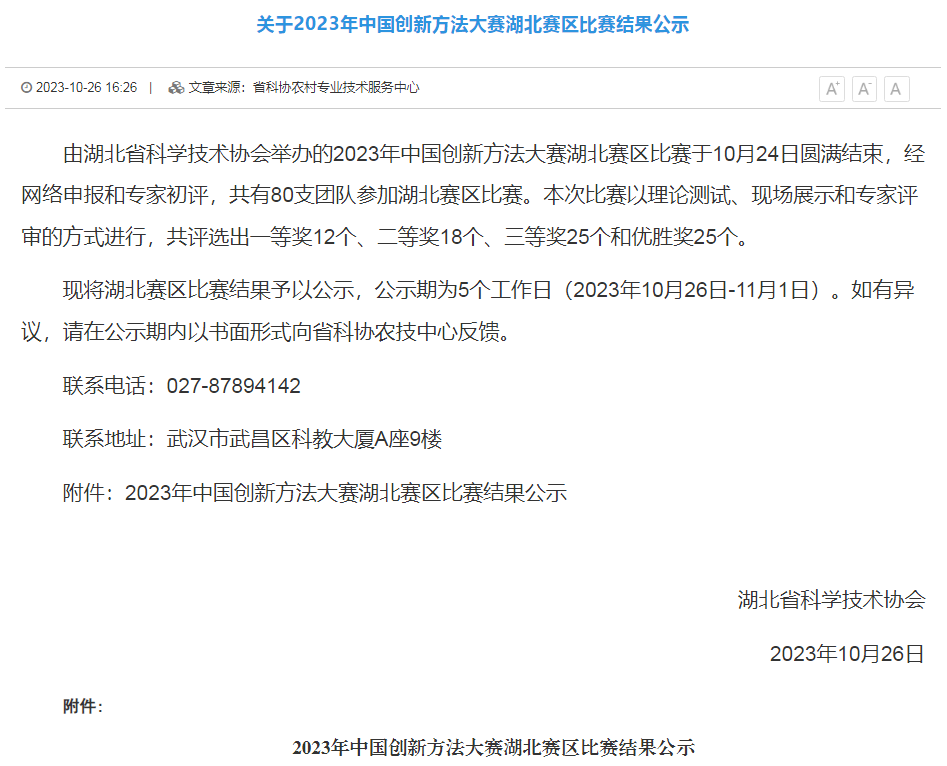Click the bold attachment heading 2023年中国创新方法大赛湖北赛区比赛结果公示

click(x=493, y=748)
